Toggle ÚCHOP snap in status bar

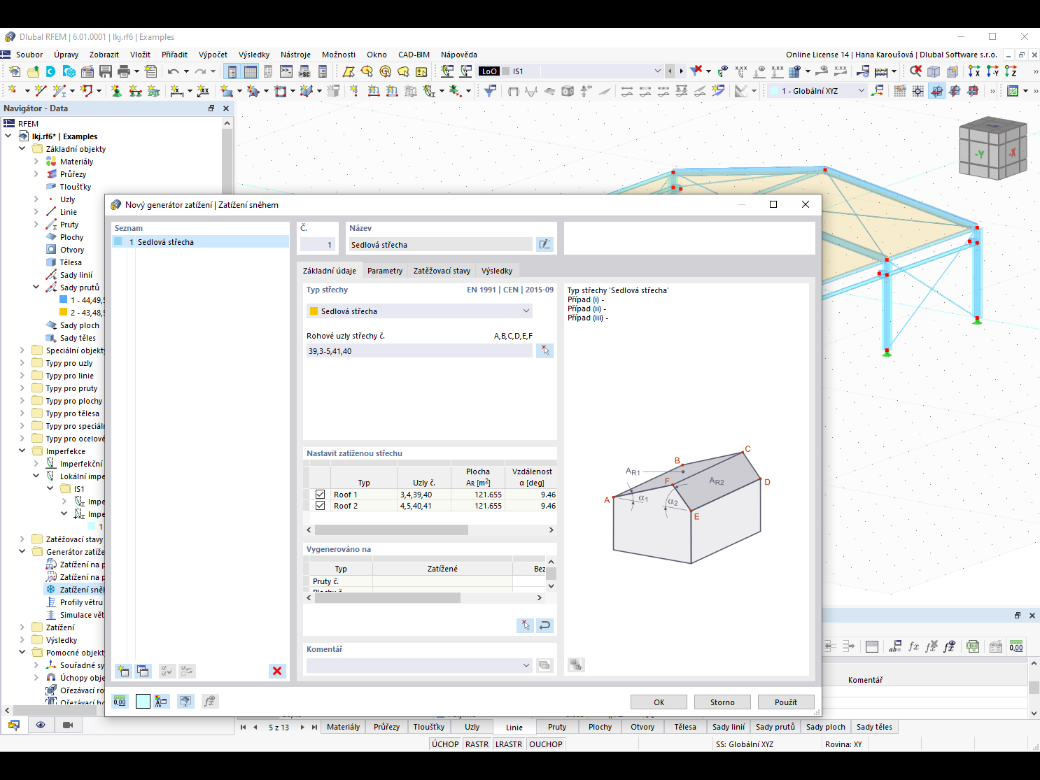[x=445, y=744]
